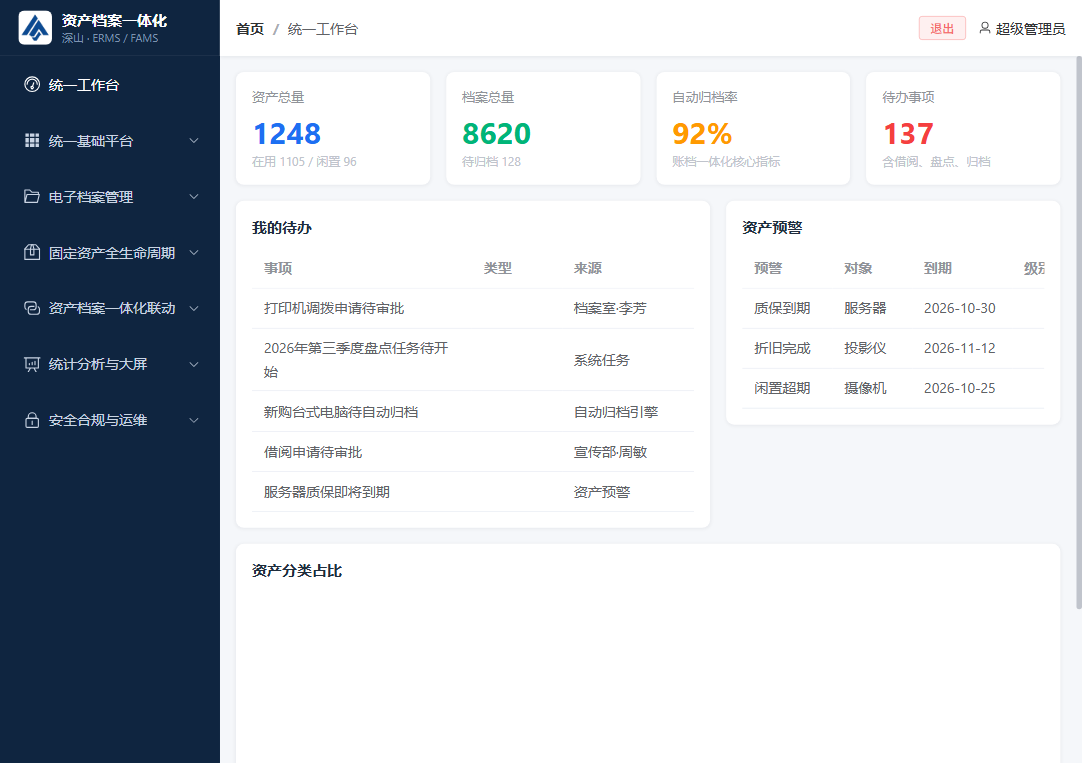Click 资产分类占比 panel title

point(297,571)
